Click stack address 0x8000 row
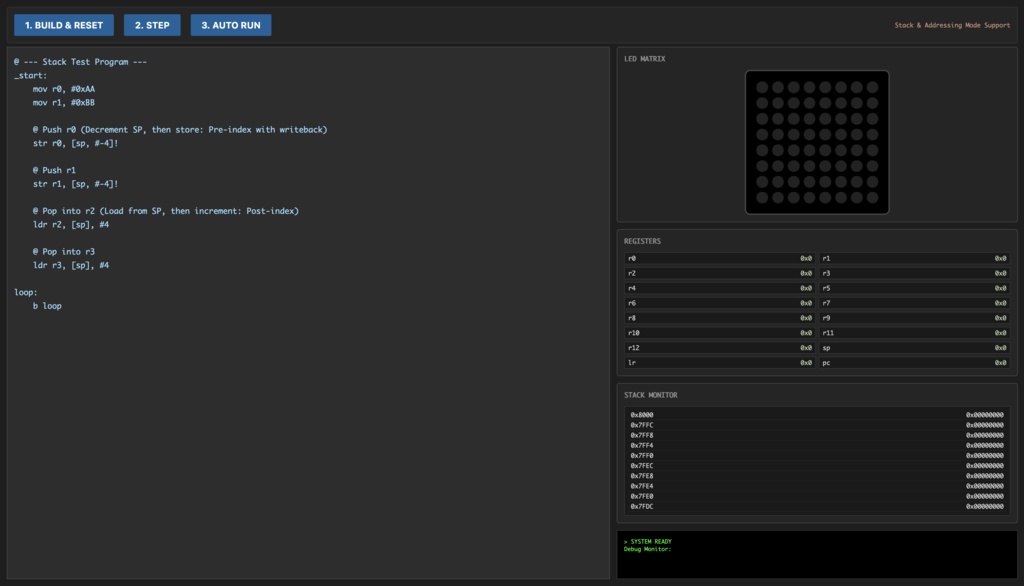Image resolution: width=1024 pixels, height=586 pixels. click(817, 415)
